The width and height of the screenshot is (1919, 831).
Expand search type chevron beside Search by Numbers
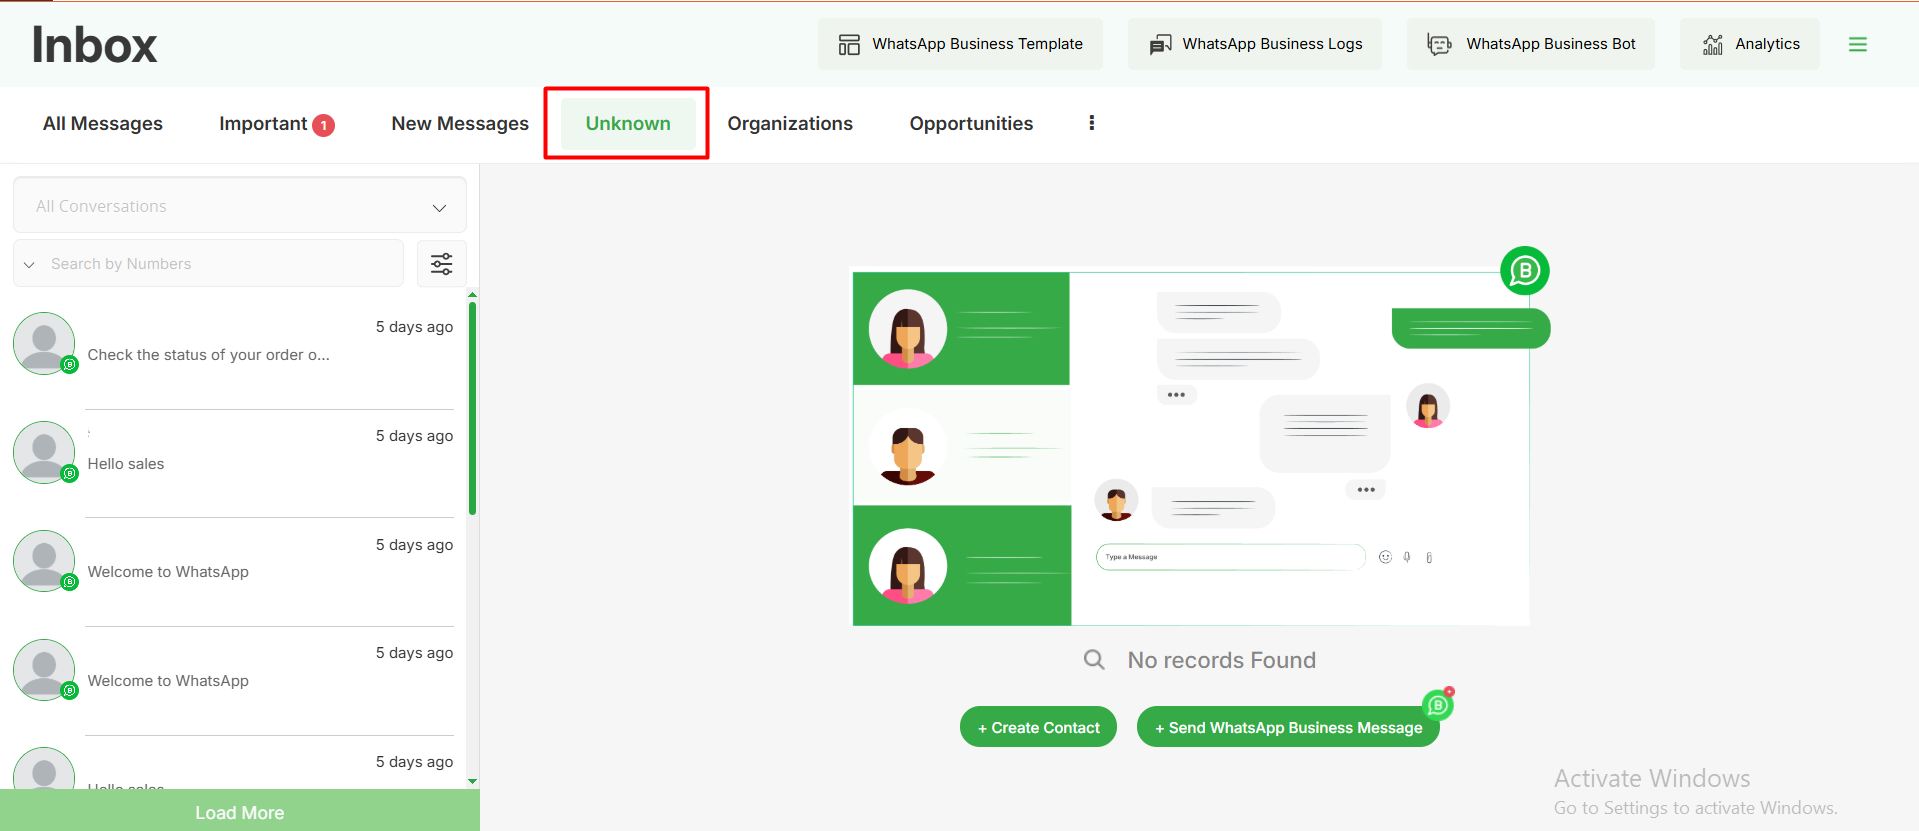29,264
